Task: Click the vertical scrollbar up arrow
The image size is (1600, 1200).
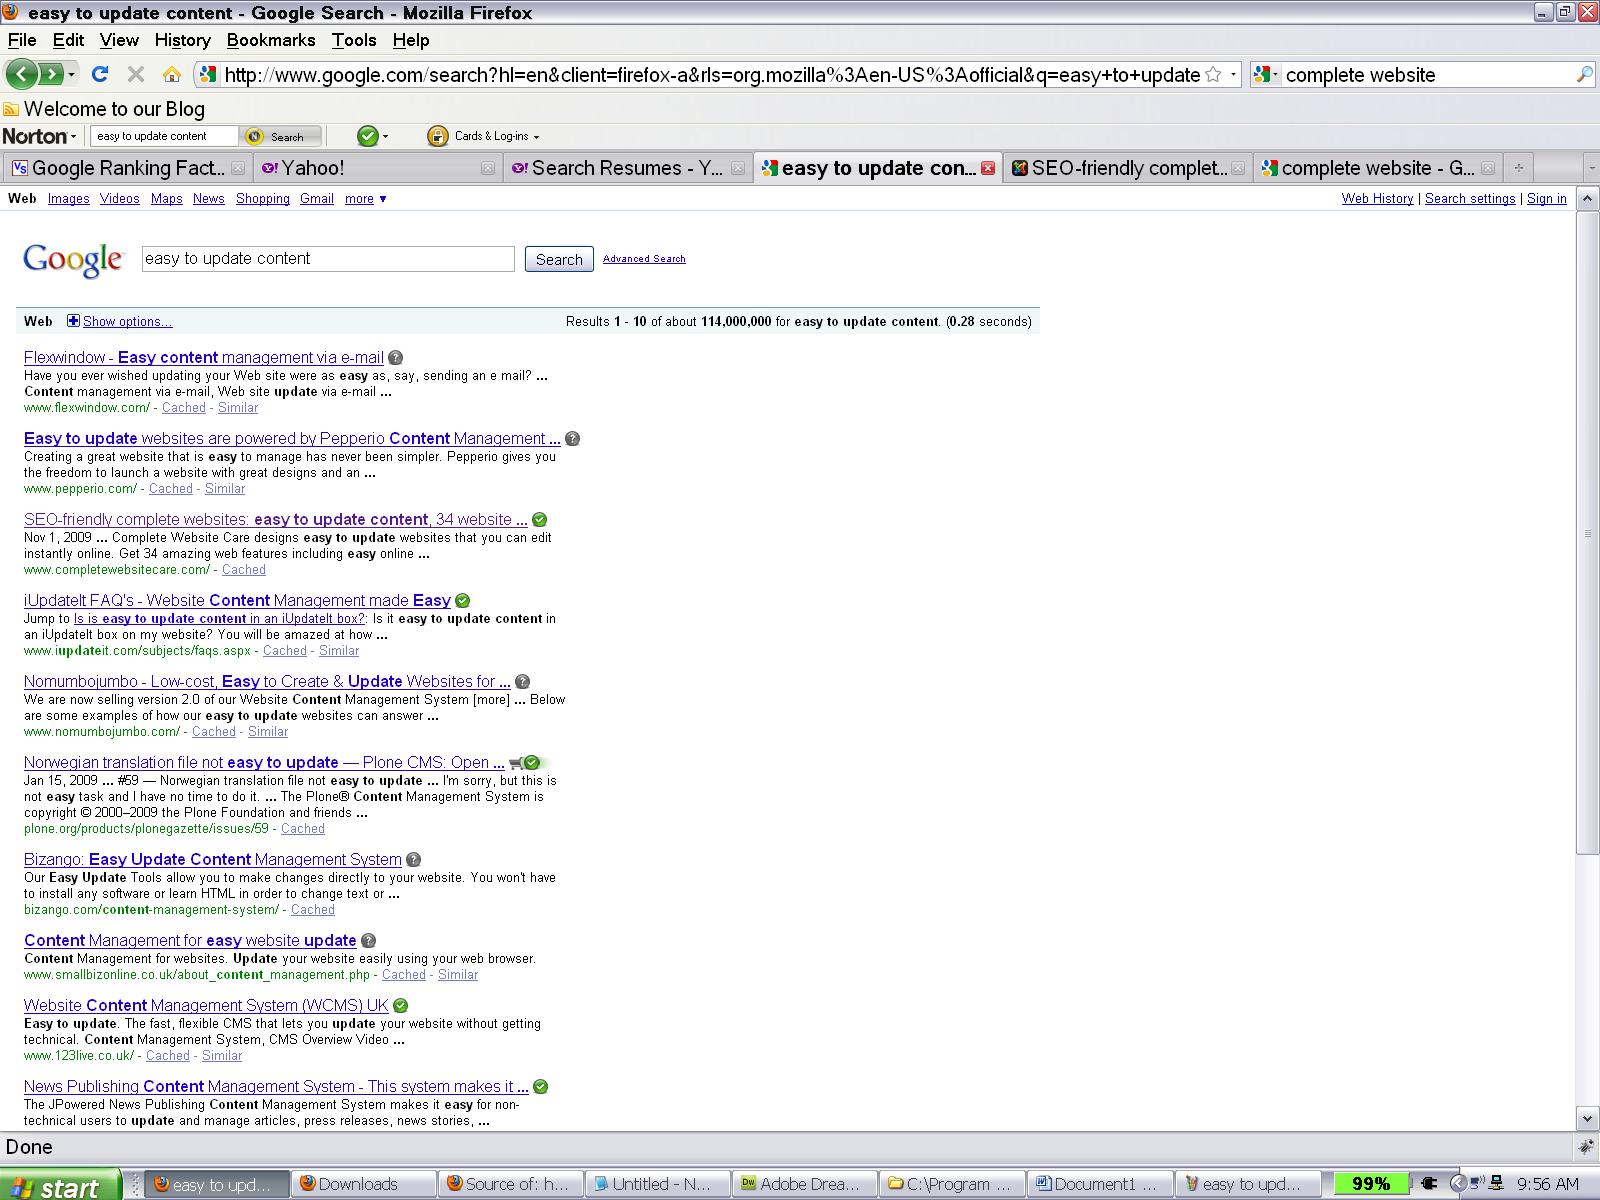Action: coord(1588,199)
